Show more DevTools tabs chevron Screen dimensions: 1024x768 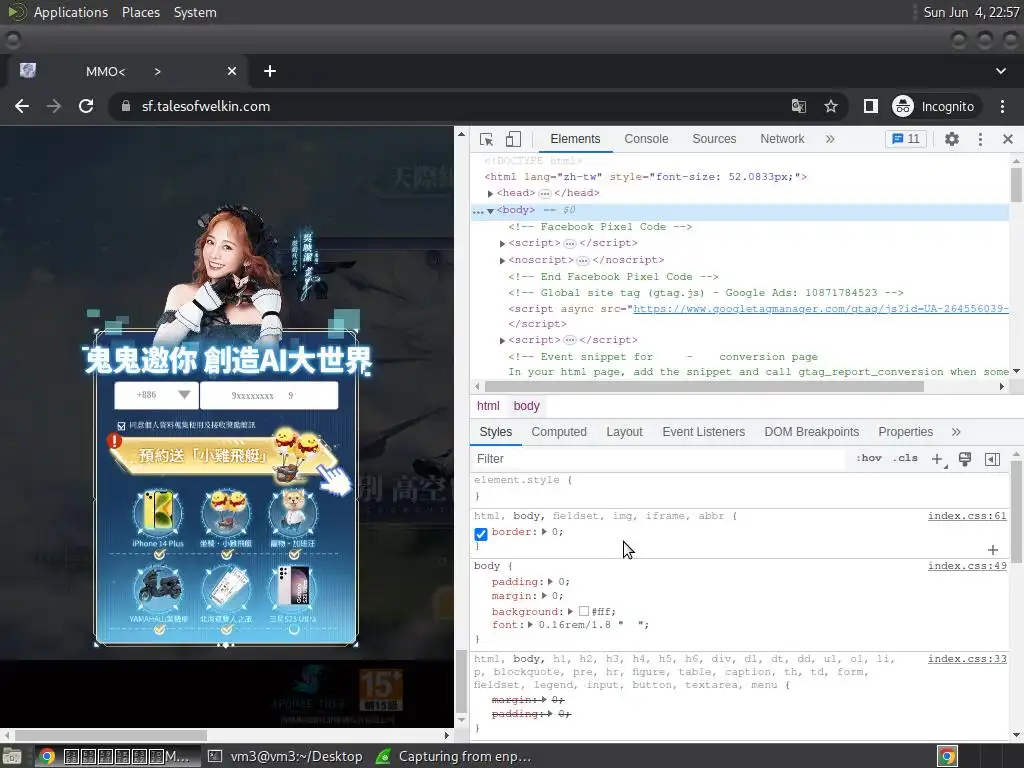(x=829, y=139)
